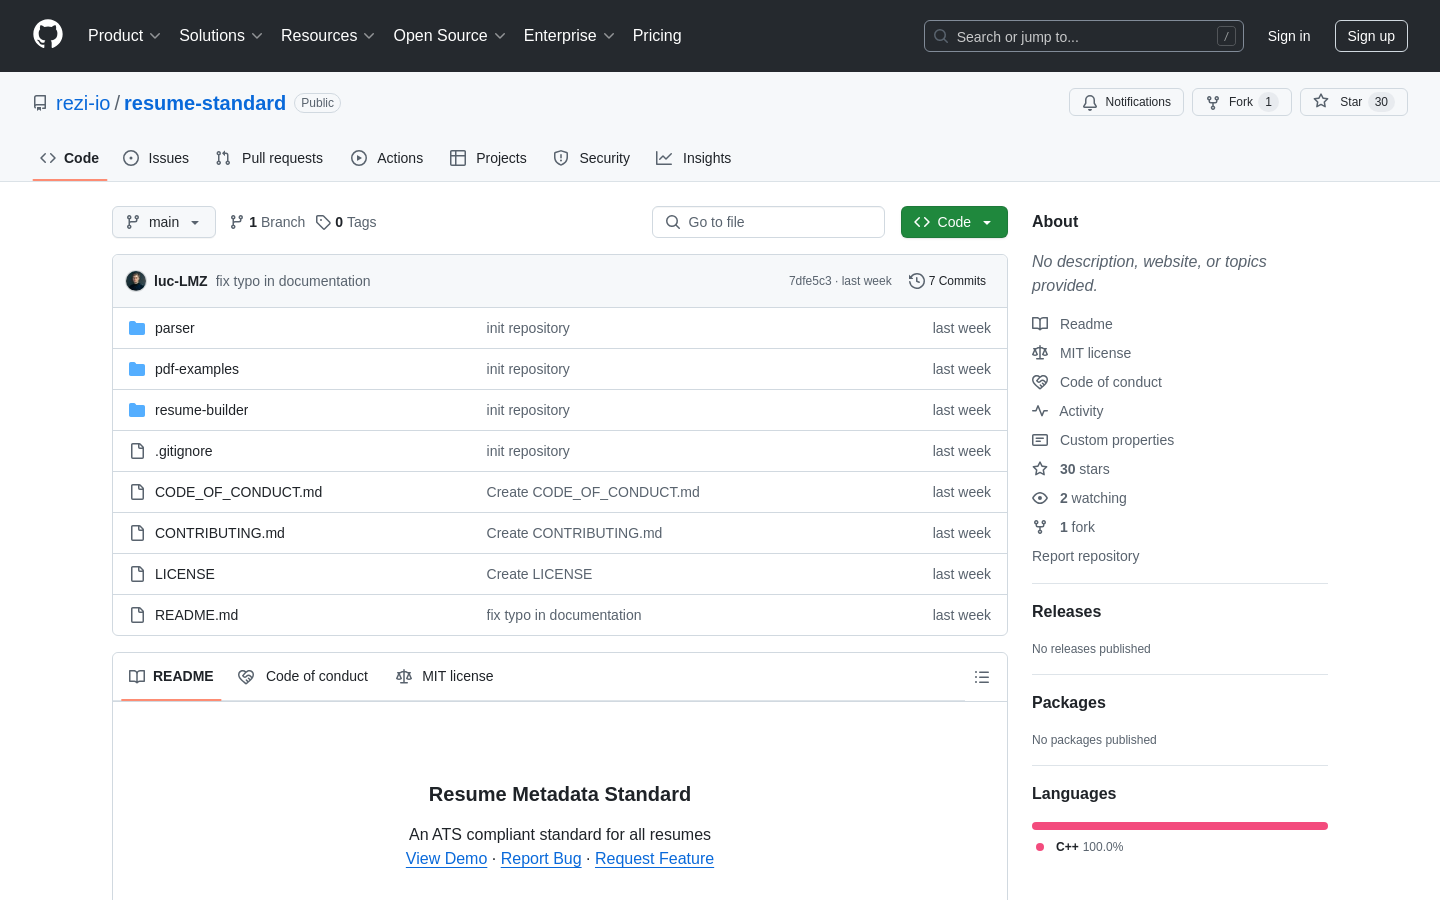1440x900 pixels.
Task: Open the README outline list icon
Action: (982, 677)
